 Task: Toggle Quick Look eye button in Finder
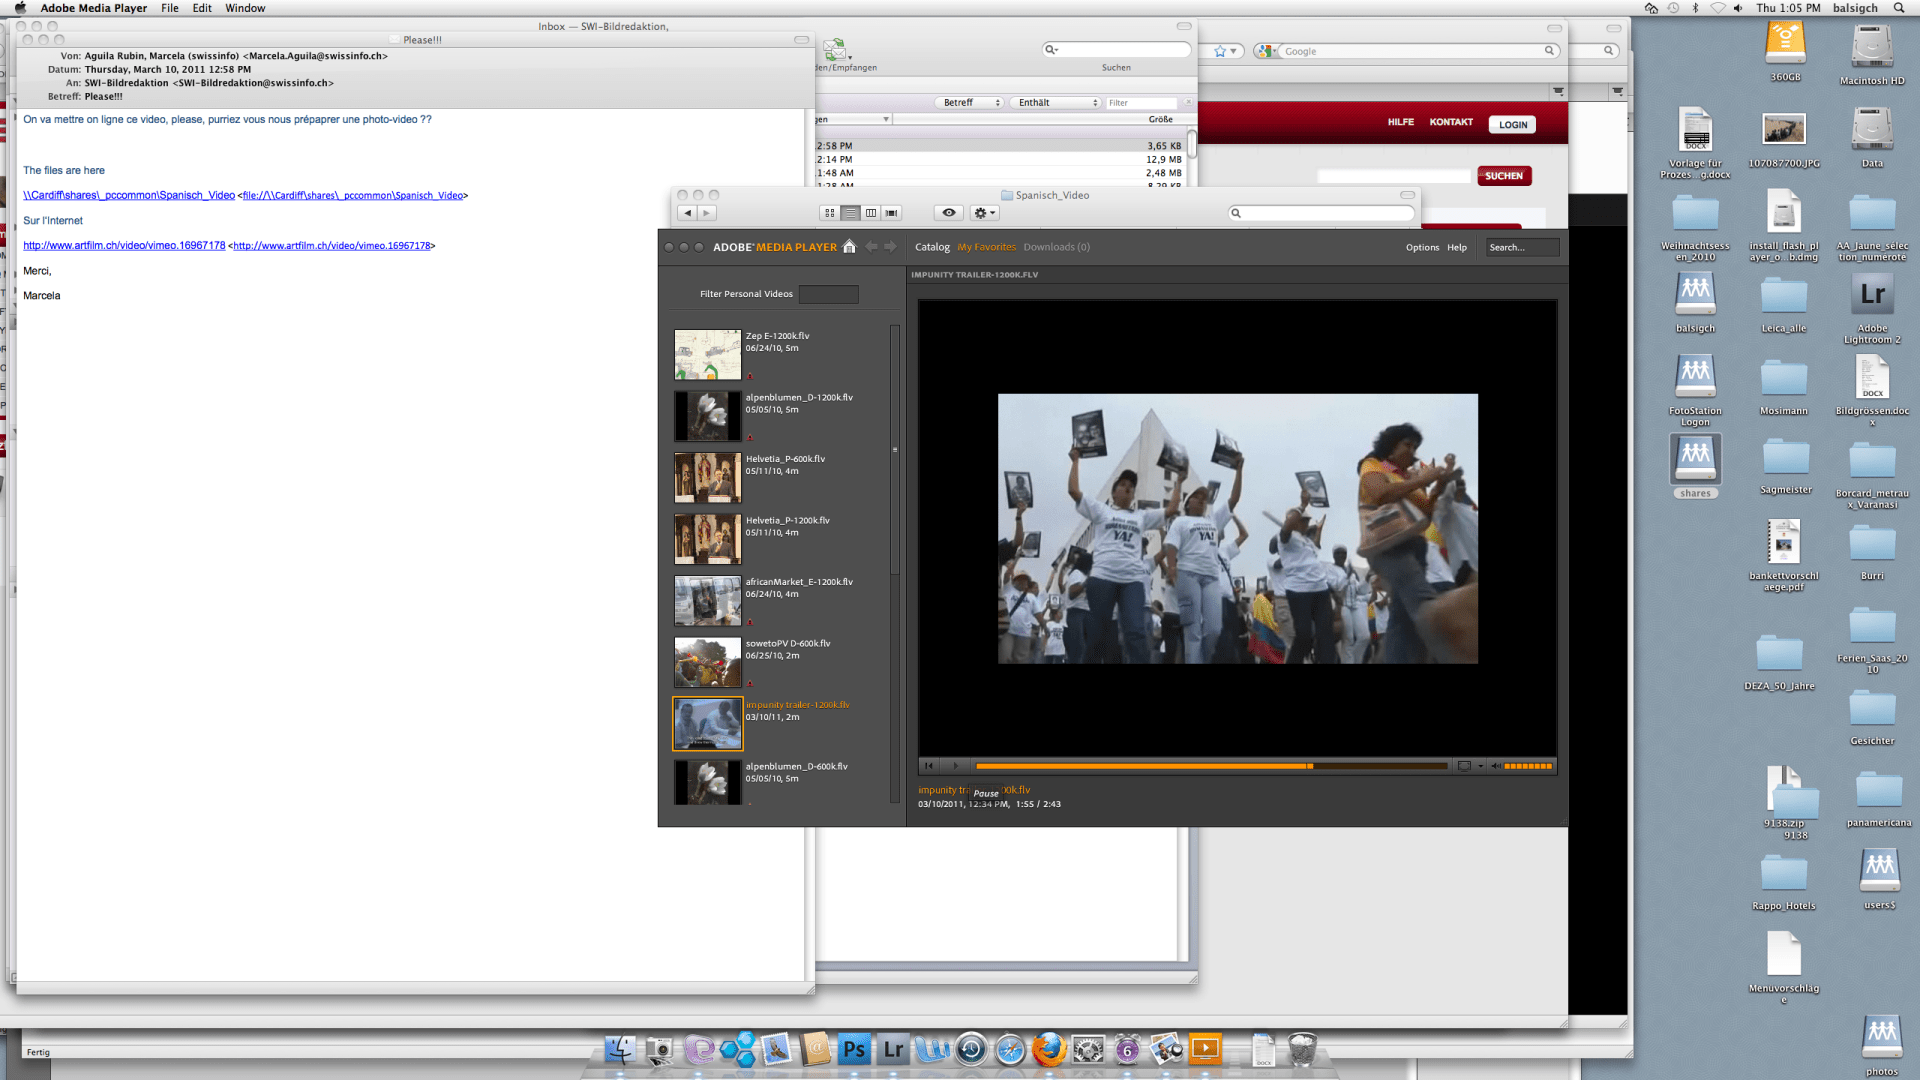click(948, 213)
